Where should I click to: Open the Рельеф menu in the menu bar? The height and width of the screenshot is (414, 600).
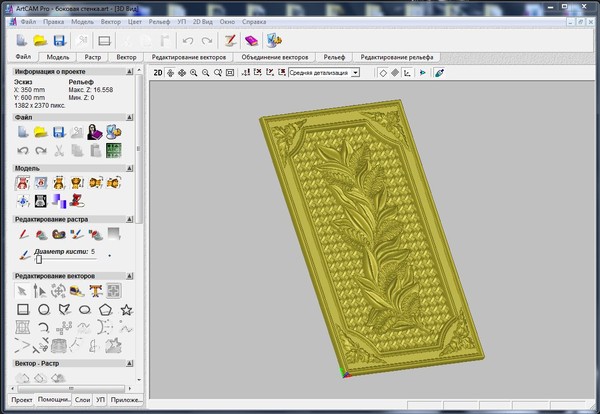(x=159, y=22)
